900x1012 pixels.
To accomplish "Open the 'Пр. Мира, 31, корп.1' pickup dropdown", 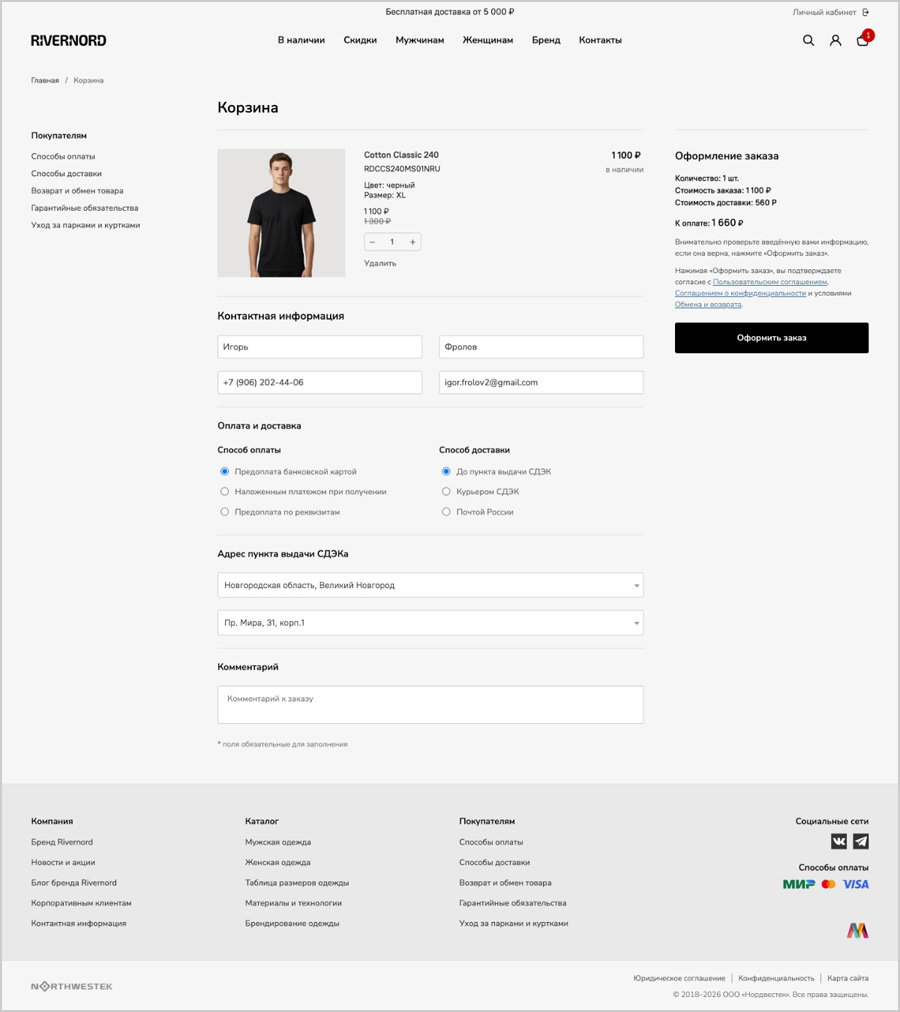I will [430, 623].
